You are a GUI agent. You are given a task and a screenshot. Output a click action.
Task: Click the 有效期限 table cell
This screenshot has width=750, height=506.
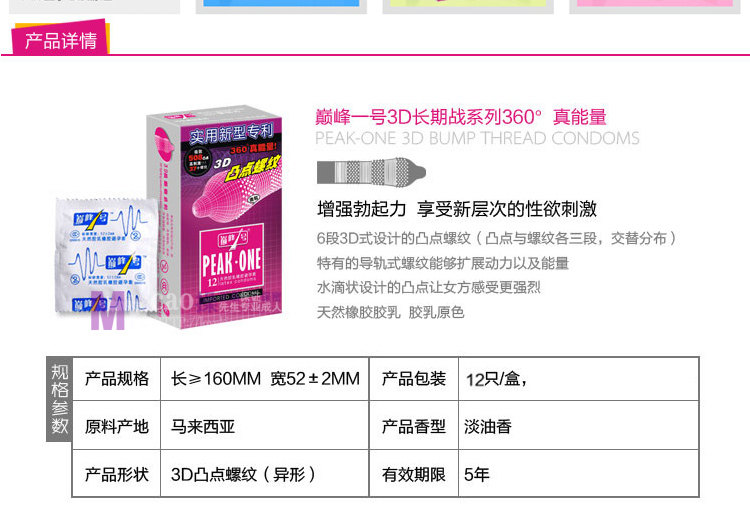pyautogui.click(x=414, y=474)
